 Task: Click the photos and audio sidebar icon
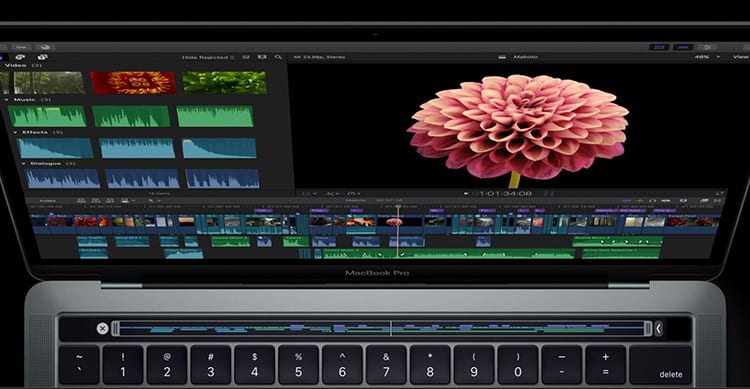[x=20, y=57]
